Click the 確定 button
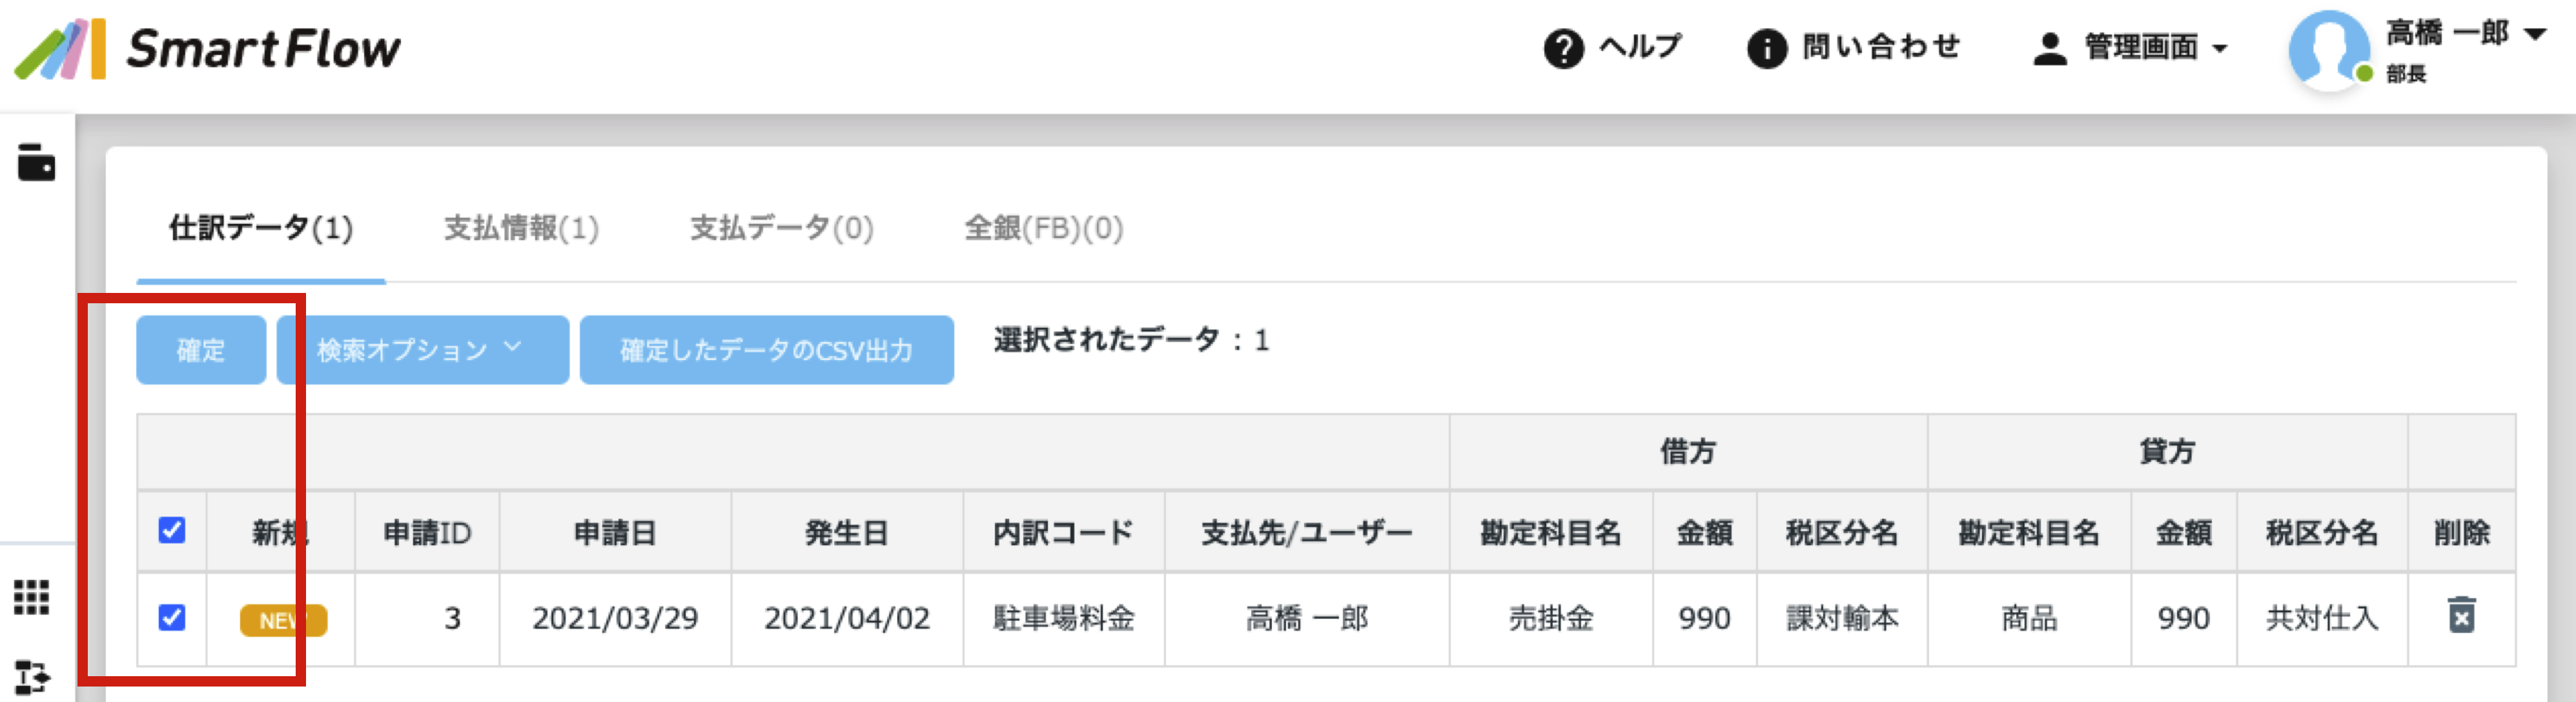 pyautogui.click(x=201, y=350)
